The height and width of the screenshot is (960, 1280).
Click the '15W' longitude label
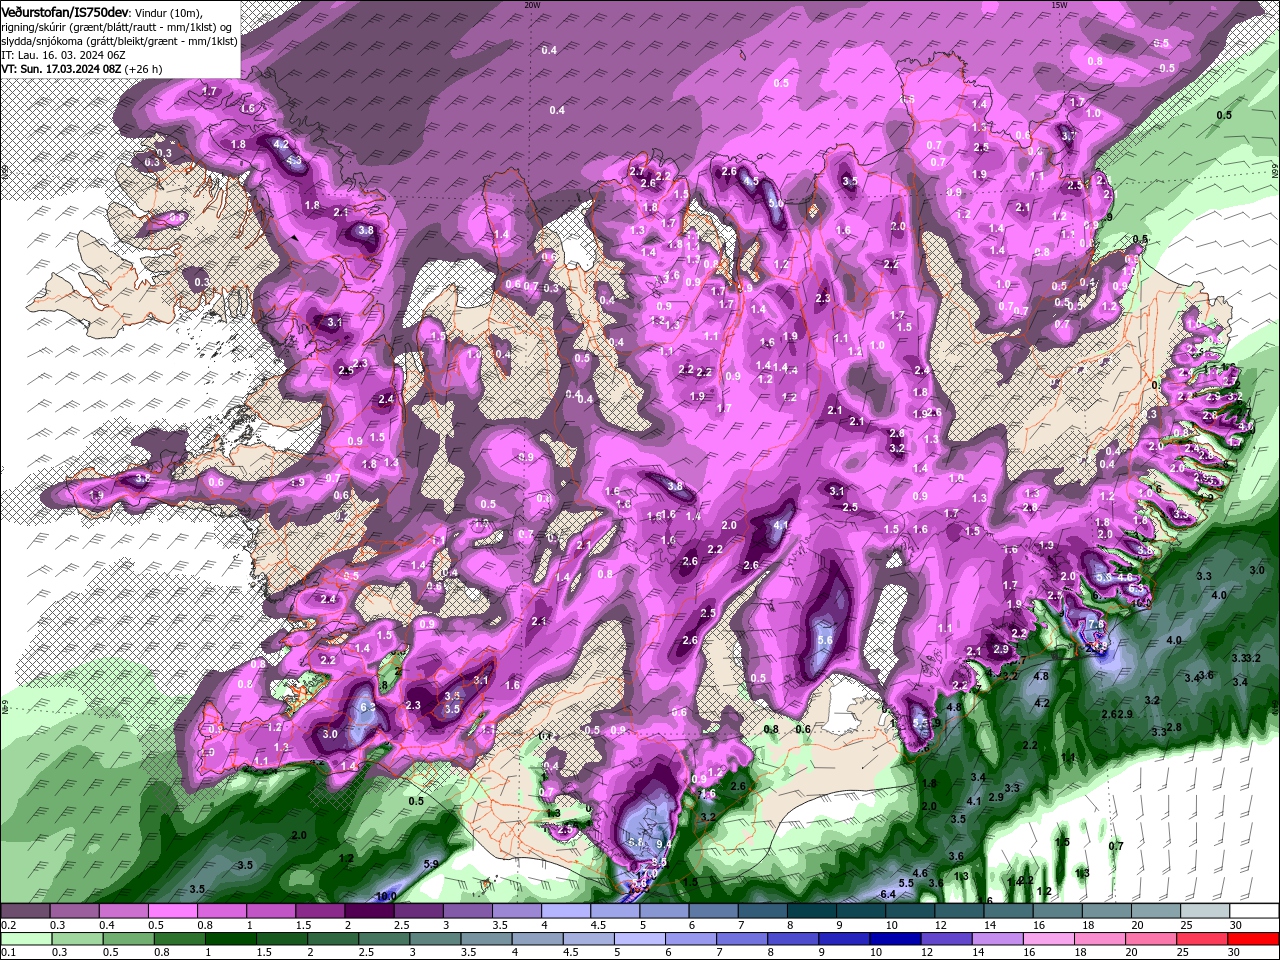(x=1059, y=4)
